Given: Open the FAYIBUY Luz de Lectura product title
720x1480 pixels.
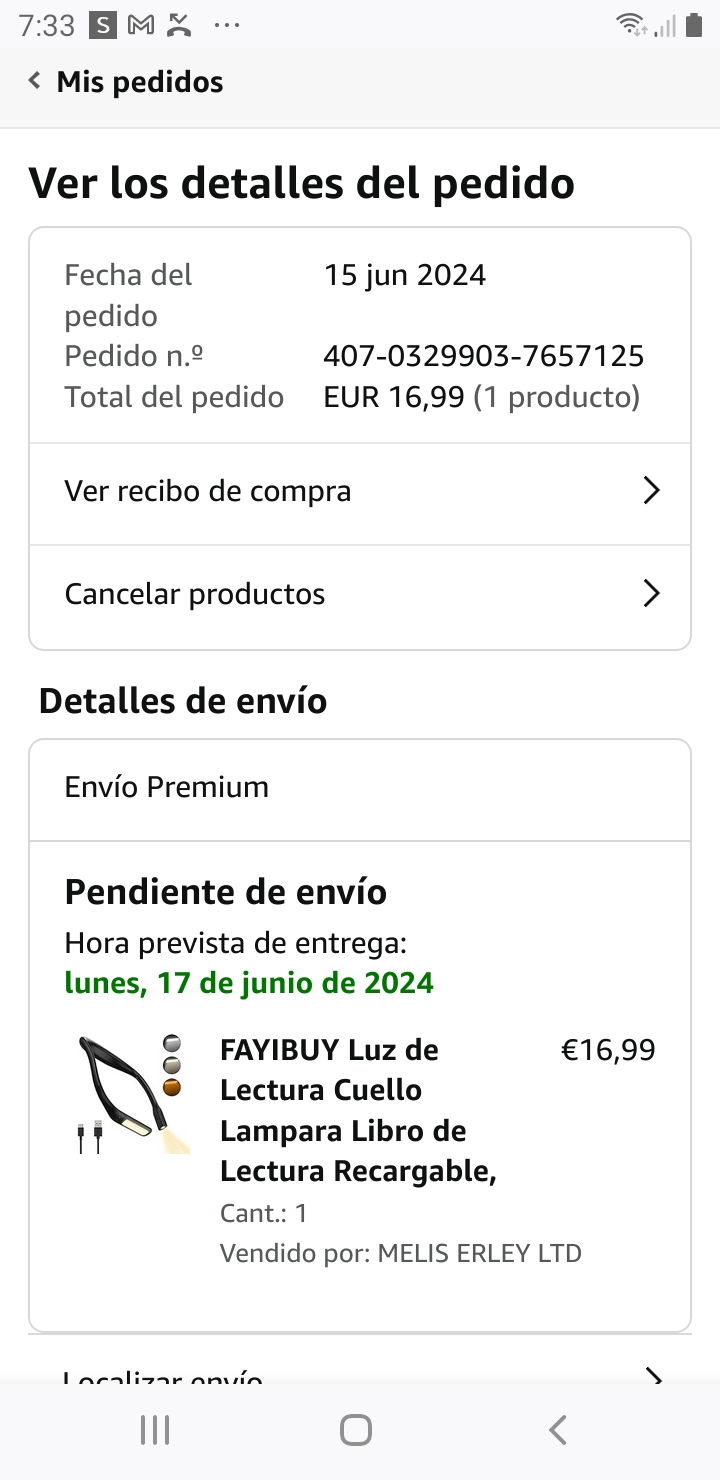Looking at the screenshot, I should [358, 1110].
